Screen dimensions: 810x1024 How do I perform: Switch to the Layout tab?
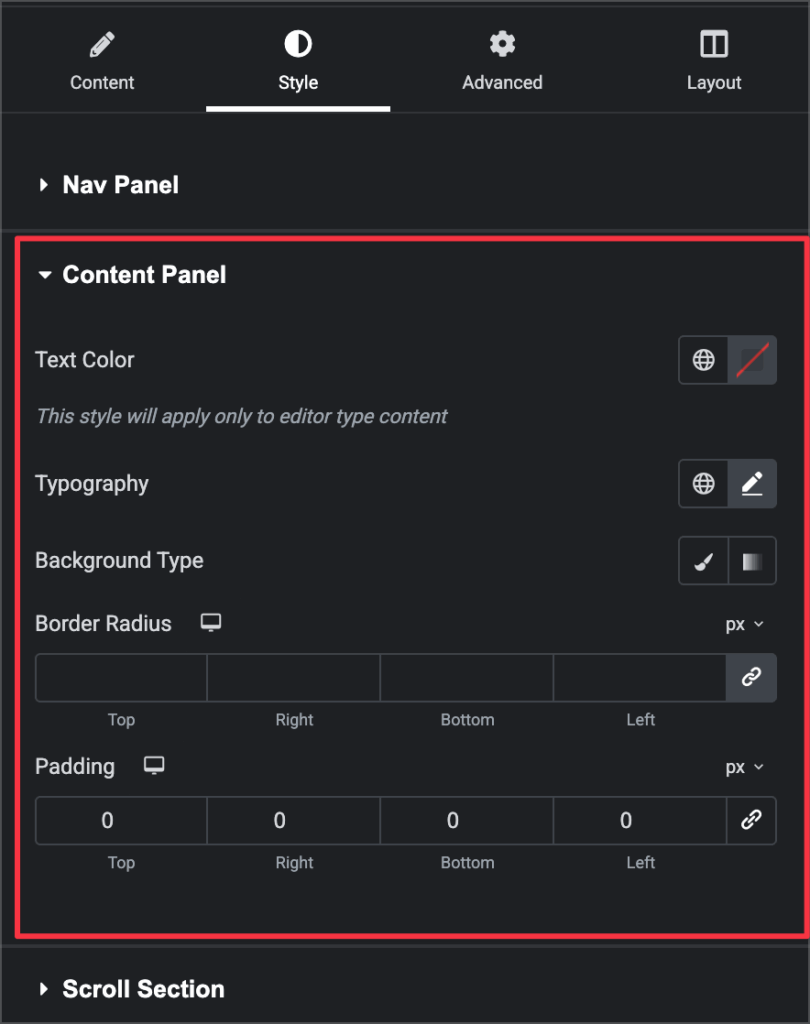[714, 60]
